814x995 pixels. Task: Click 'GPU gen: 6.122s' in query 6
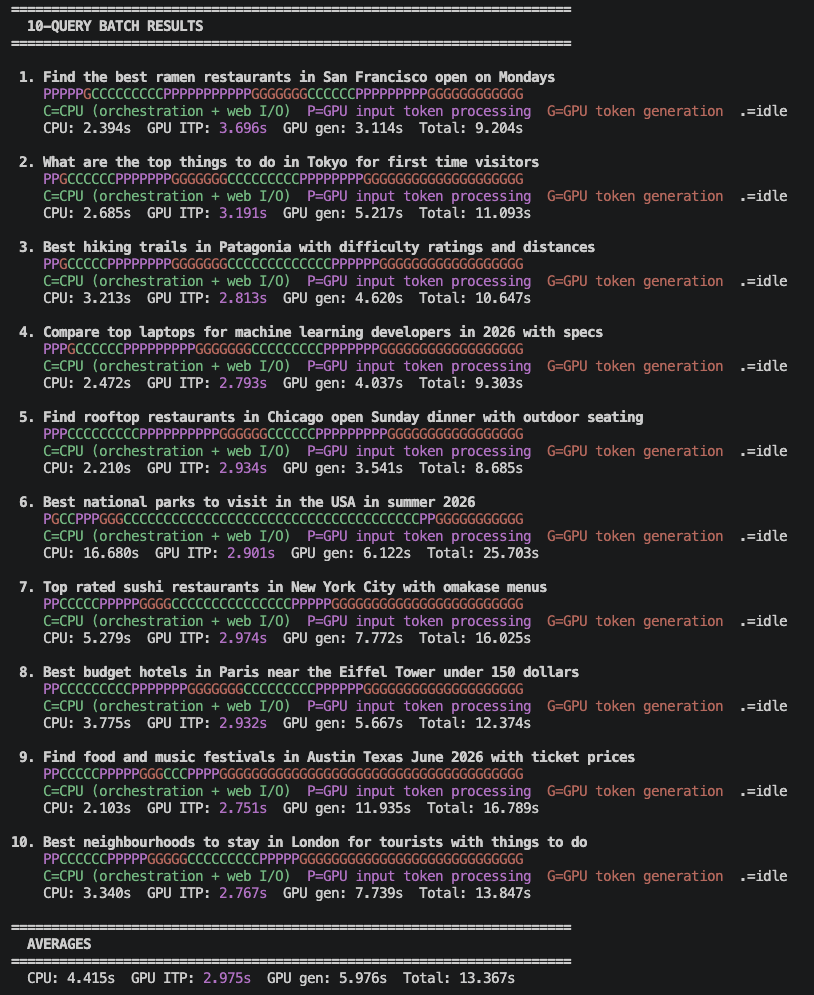(x=350, y=553)
